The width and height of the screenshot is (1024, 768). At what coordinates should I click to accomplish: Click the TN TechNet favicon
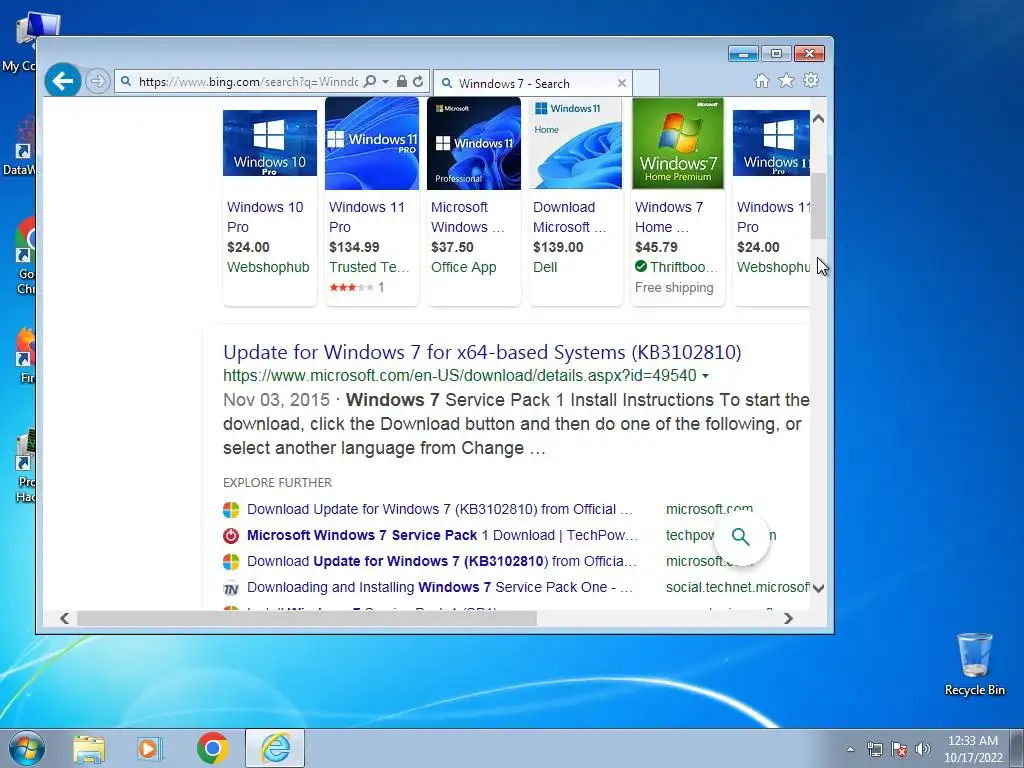231,588
